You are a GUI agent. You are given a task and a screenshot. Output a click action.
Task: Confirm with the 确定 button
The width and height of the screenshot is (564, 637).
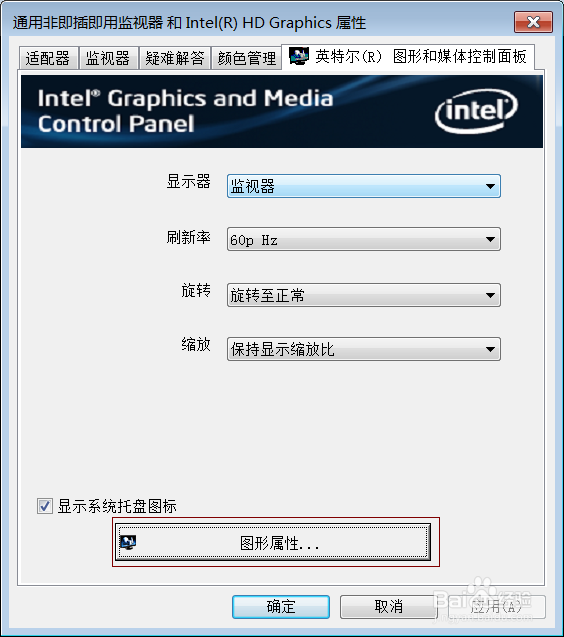click(x=281, y=607)
